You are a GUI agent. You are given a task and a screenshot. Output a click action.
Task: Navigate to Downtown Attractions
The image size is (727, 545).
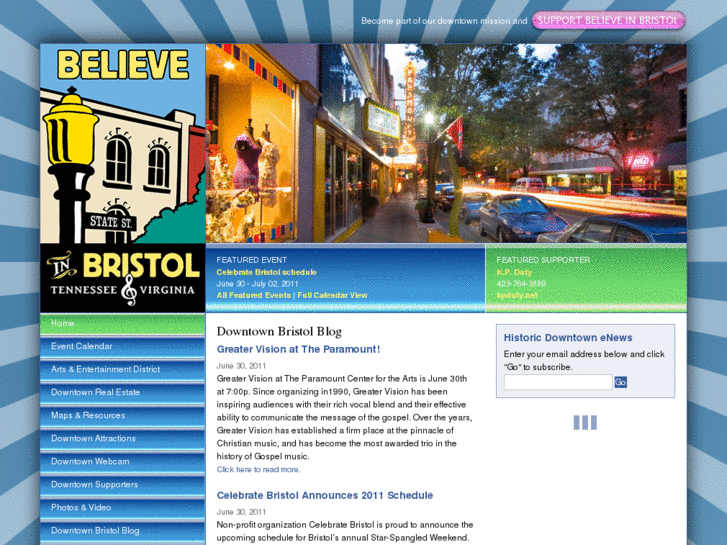(x=123, y=438)
